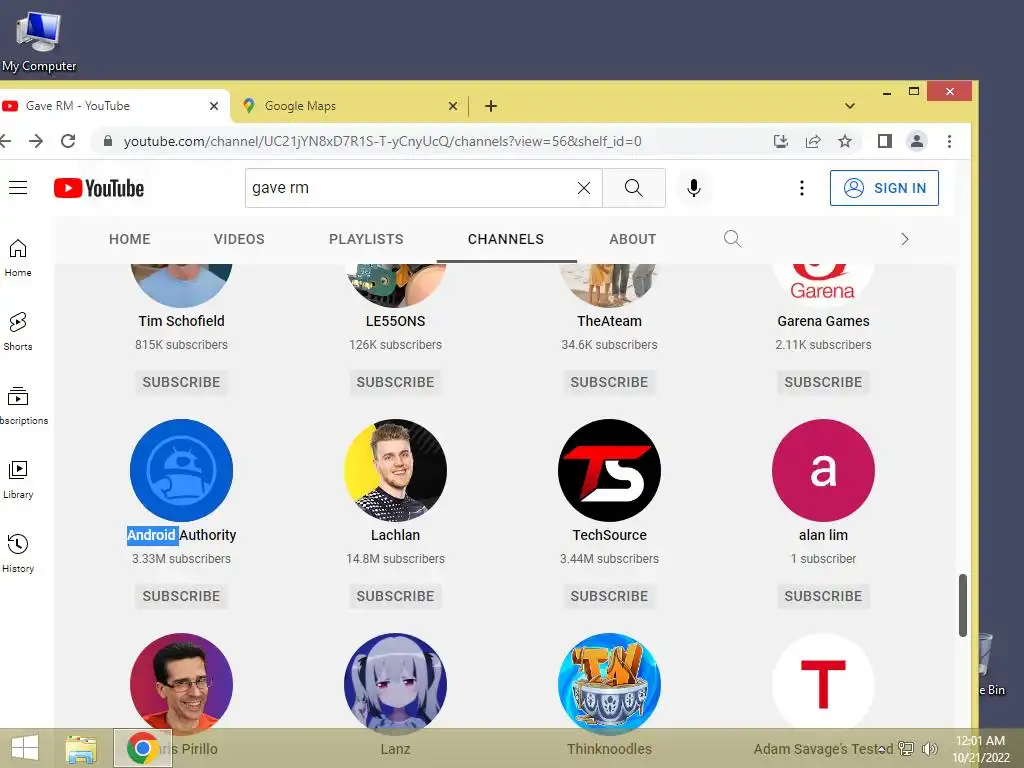The height and width of the screenshot is (768, 1024).
Task: Open the YouTube hamburger guide menu
Action: click(x=18, y=188)
